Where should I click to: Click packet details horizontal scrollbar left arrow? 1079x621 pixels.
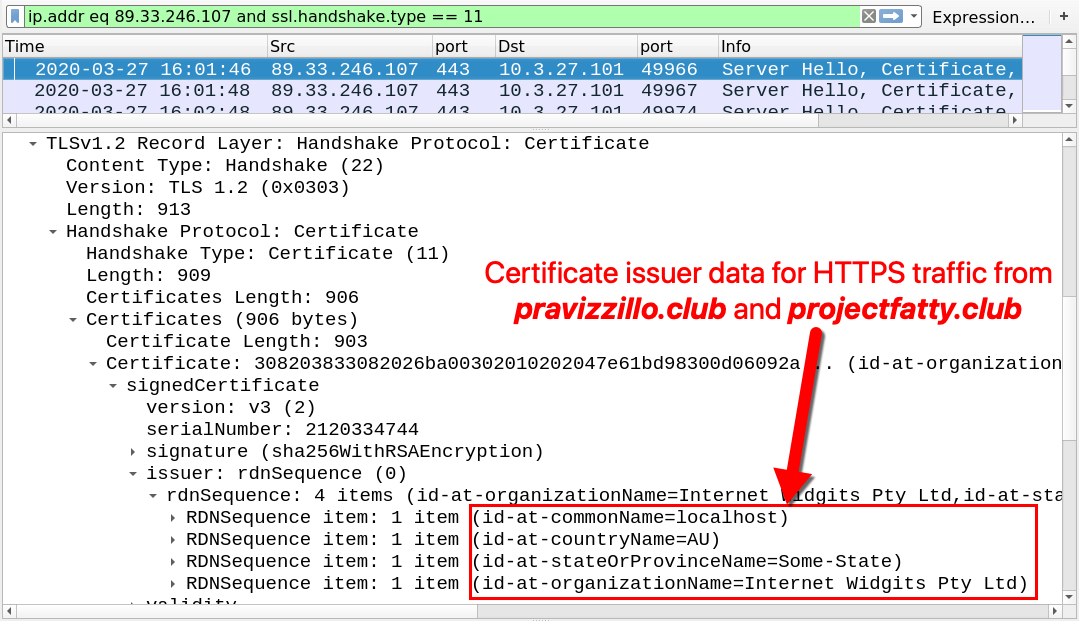click(9, 611)
